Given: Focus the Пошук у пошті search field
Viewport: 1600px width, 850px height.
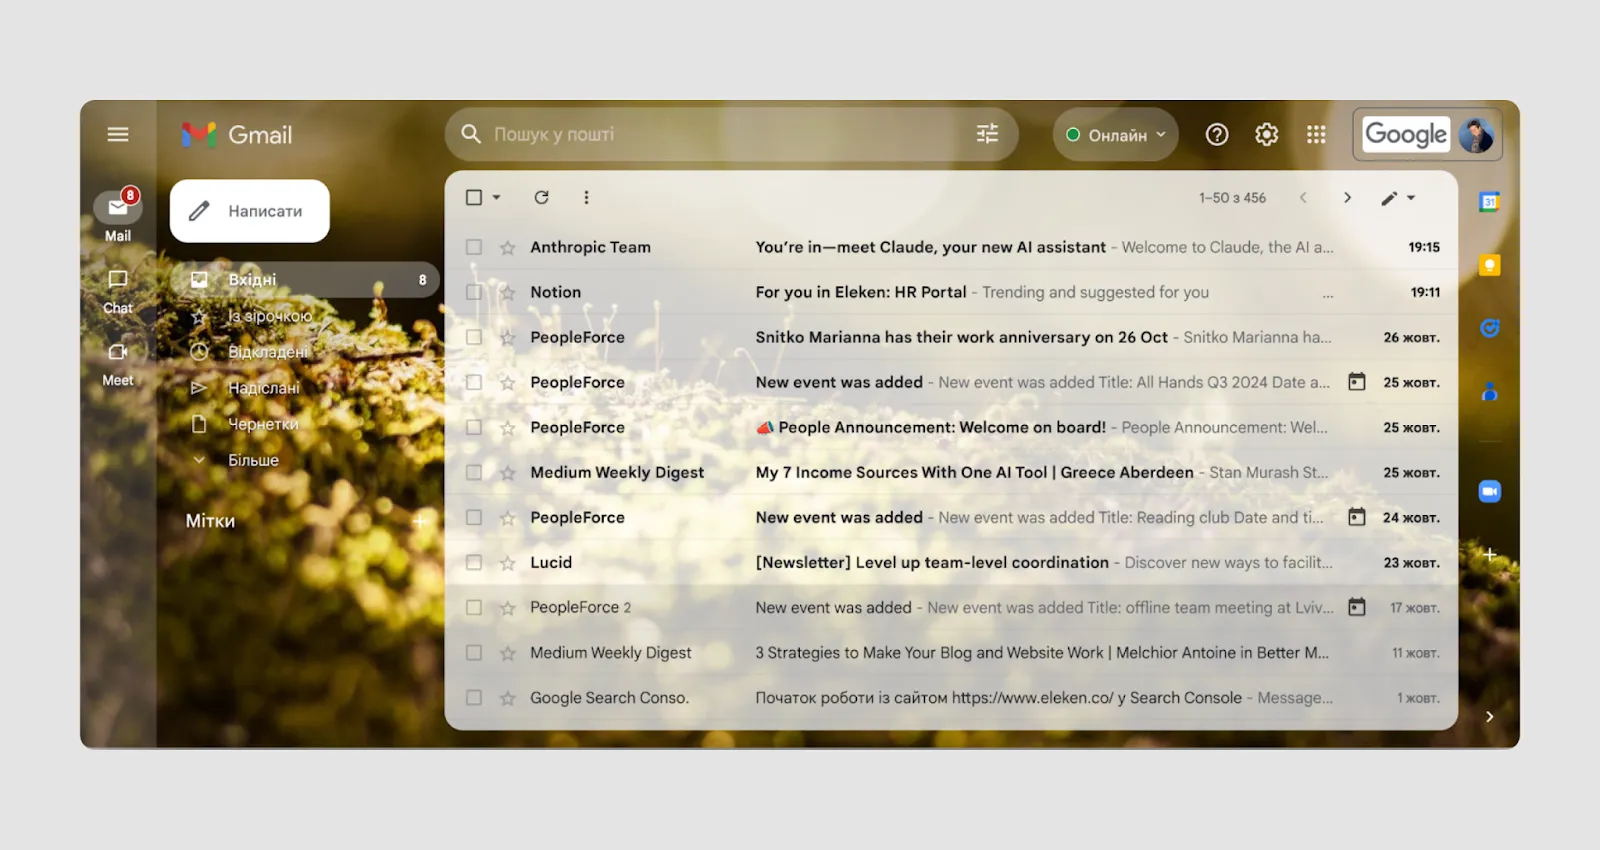Looking at the screenshot, I should tap(730, 134).
